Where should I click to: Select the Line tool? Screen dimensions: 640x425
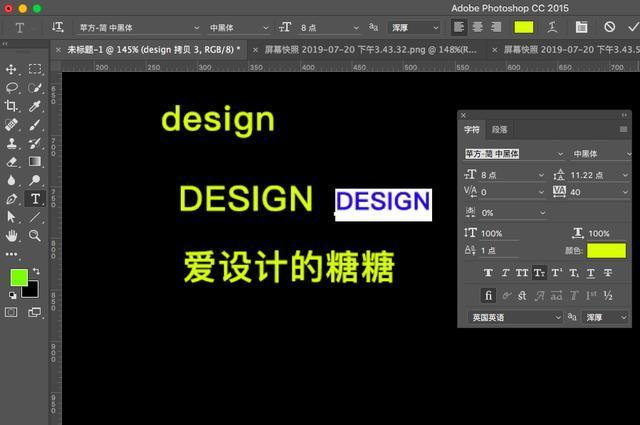(35, 217)
